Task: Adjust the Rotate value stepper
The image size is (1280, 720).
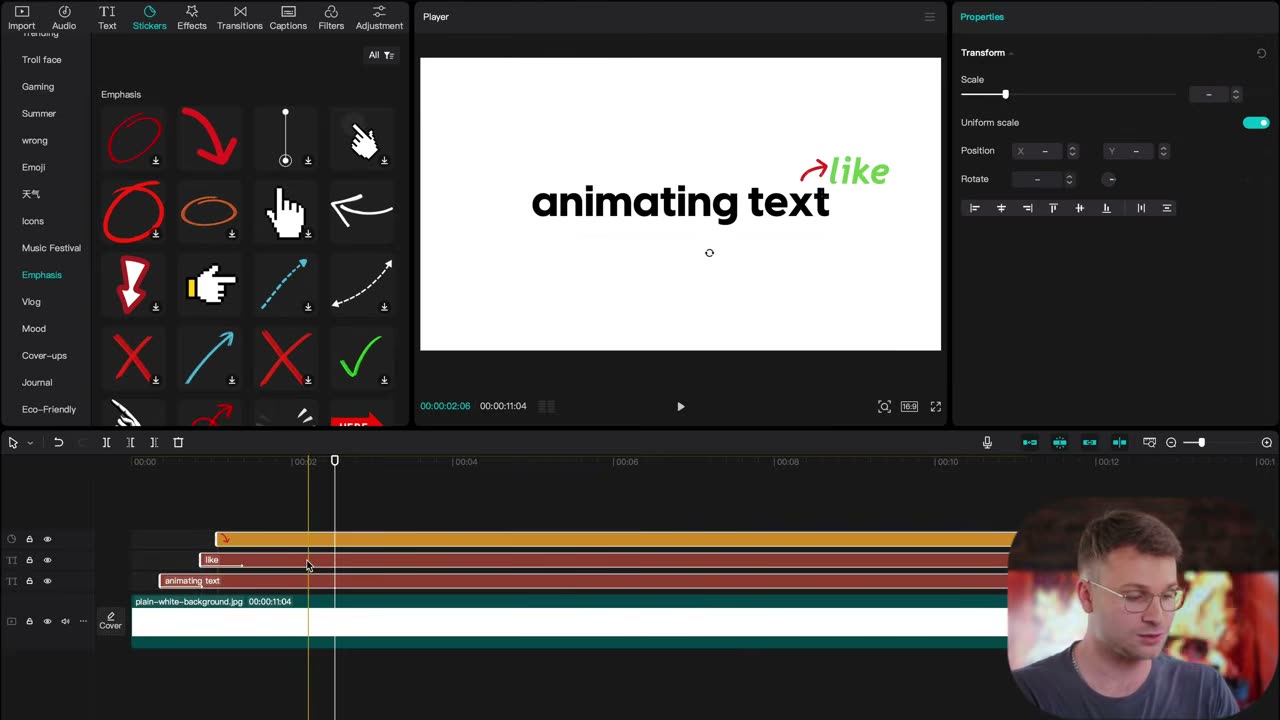Action: click(1069, 179)
